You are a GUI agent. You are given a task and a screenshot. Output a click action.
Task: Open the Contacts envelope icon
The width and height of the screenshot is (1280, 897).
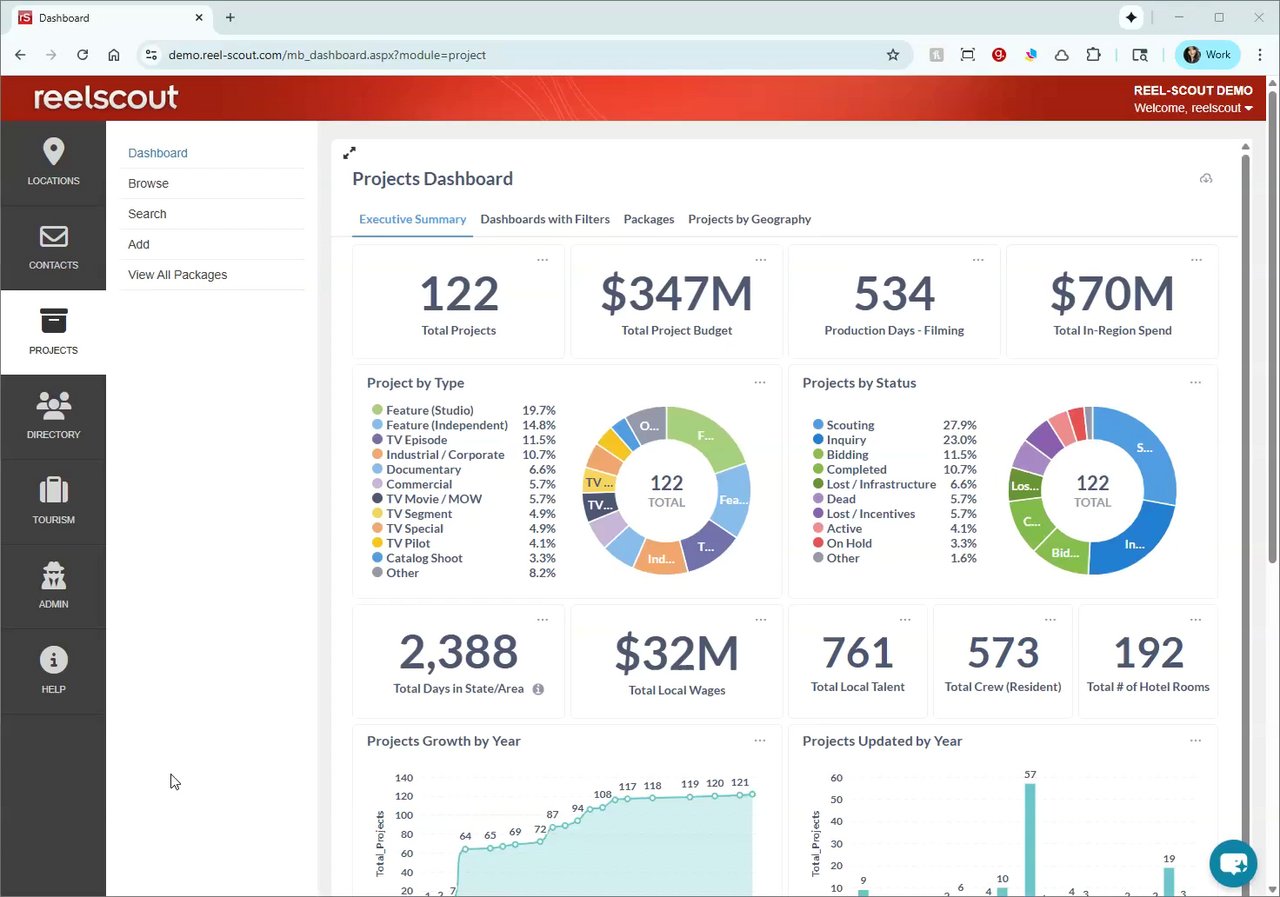pos(53,237)
